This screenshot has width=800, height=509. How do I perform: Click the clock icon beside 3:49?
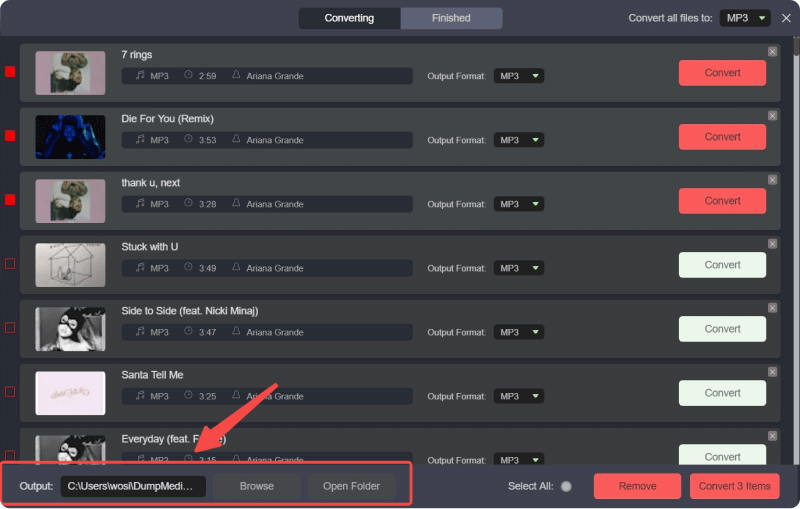tap(188, 267)
